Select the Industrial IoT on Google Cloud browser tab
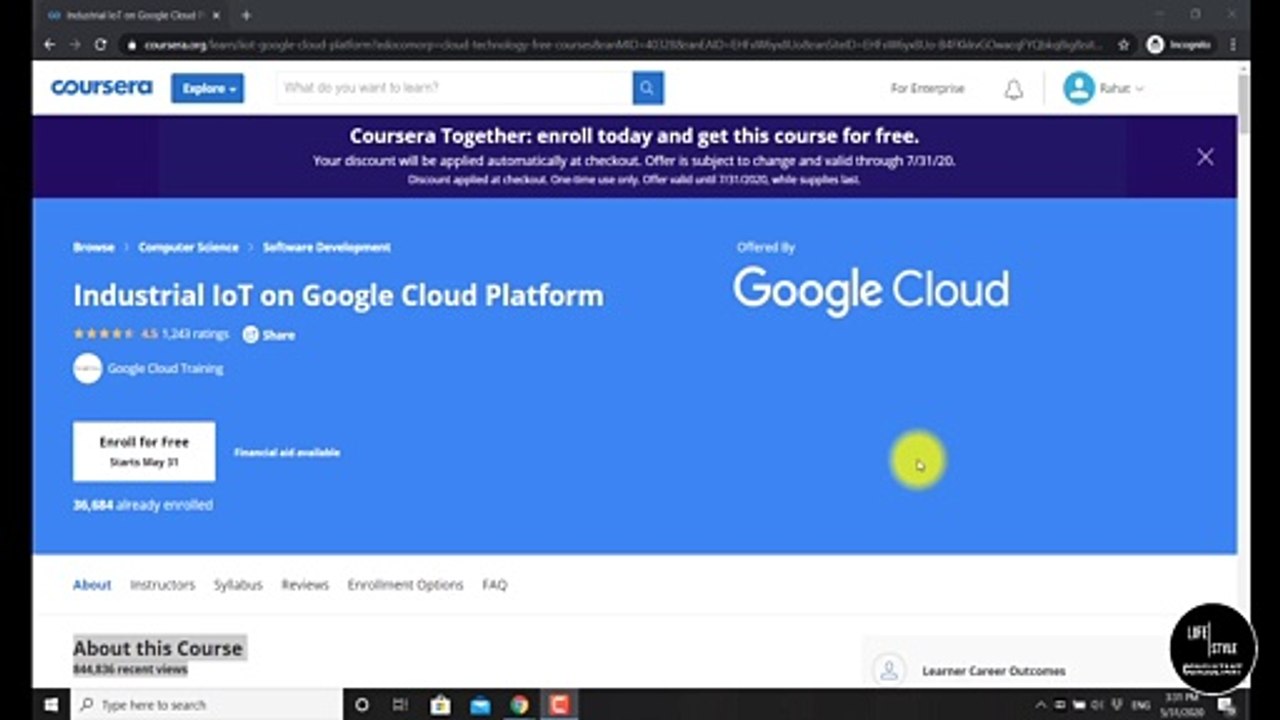Image resolution: width=1280 pixels, height=720 pixels. click(x=133, y=15)
